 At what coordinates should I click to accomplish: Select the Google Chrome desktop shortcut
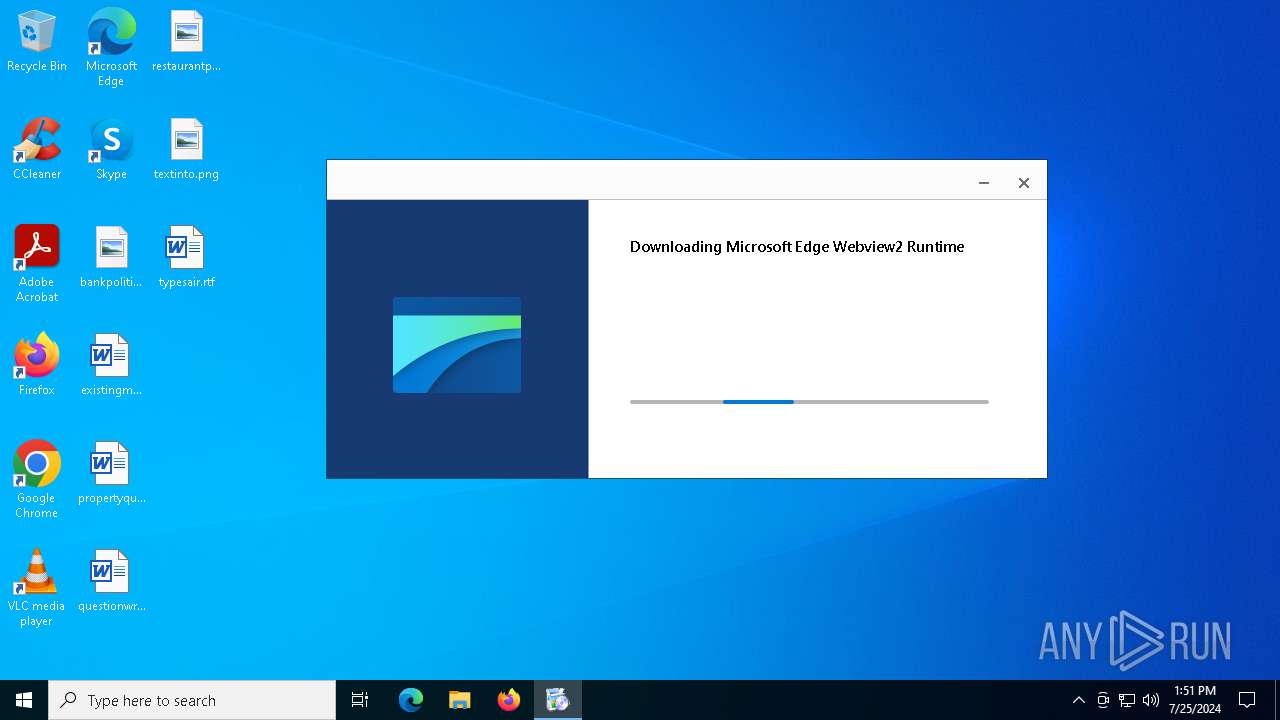(x=37, y=479)
